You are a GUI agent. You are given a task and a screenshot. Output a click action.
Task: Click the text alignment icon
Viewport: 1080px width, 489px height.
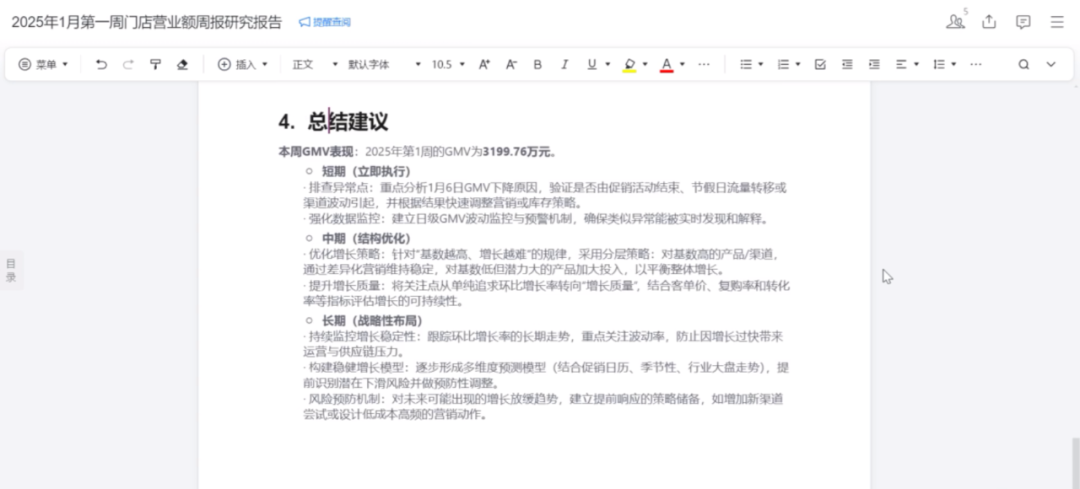(x=901, y=64)
